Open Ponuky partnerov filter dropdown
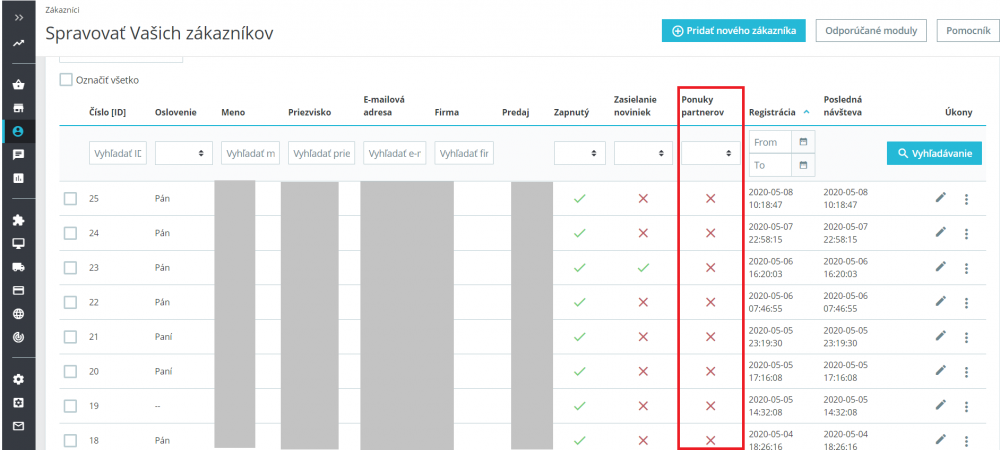 [711, 153]
